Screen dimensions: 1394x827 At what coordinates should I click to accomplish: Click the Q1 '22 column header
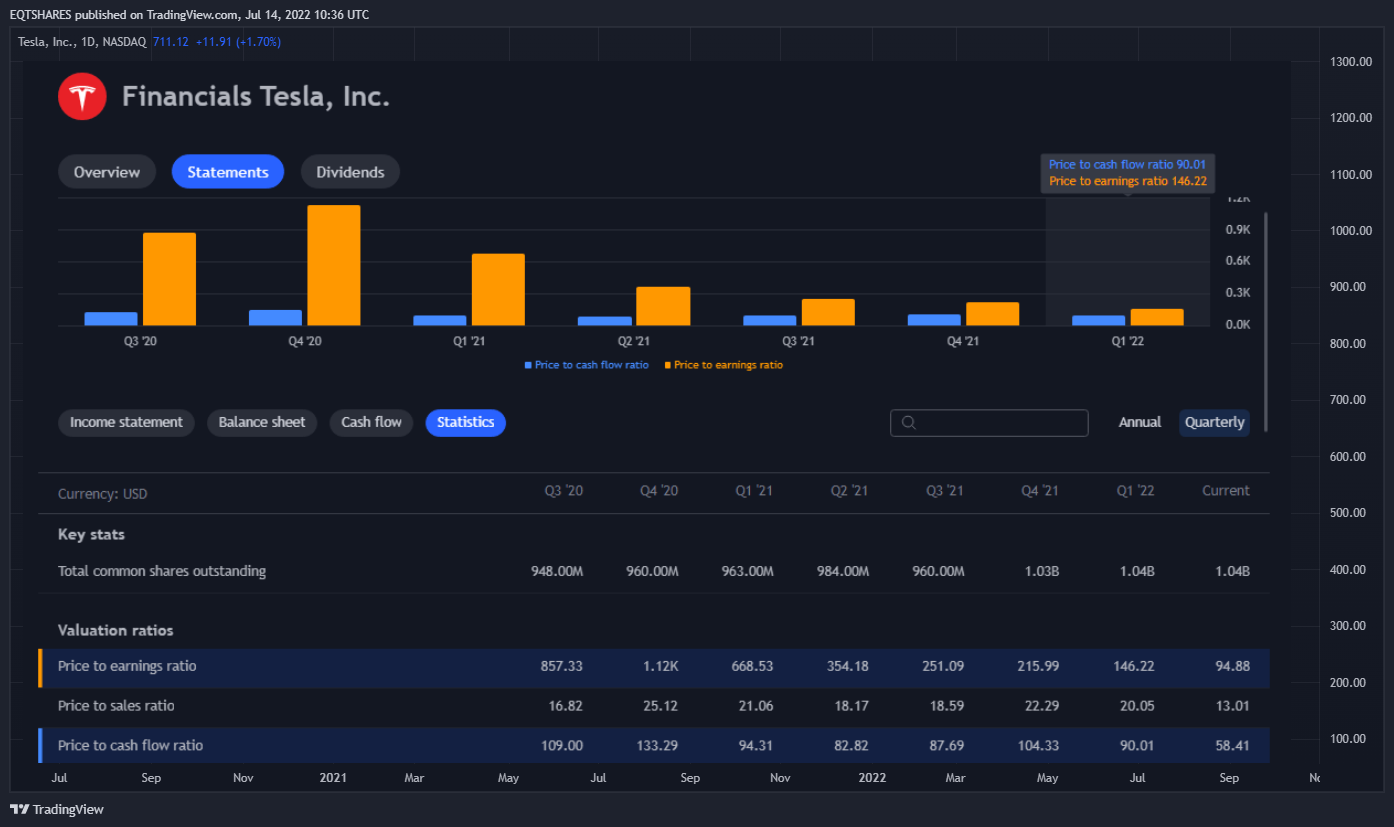tap(1134, 491)
